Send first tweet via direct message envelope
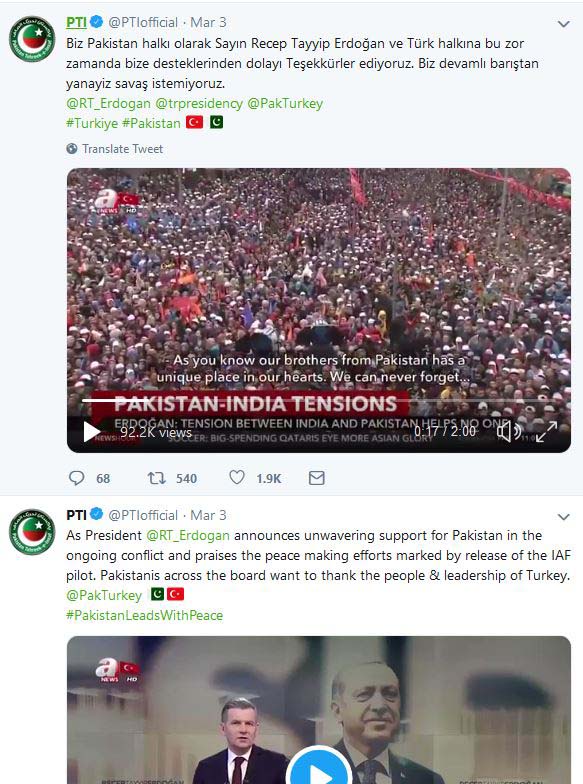The image size is (583, 784). click(x=316, y=478)
